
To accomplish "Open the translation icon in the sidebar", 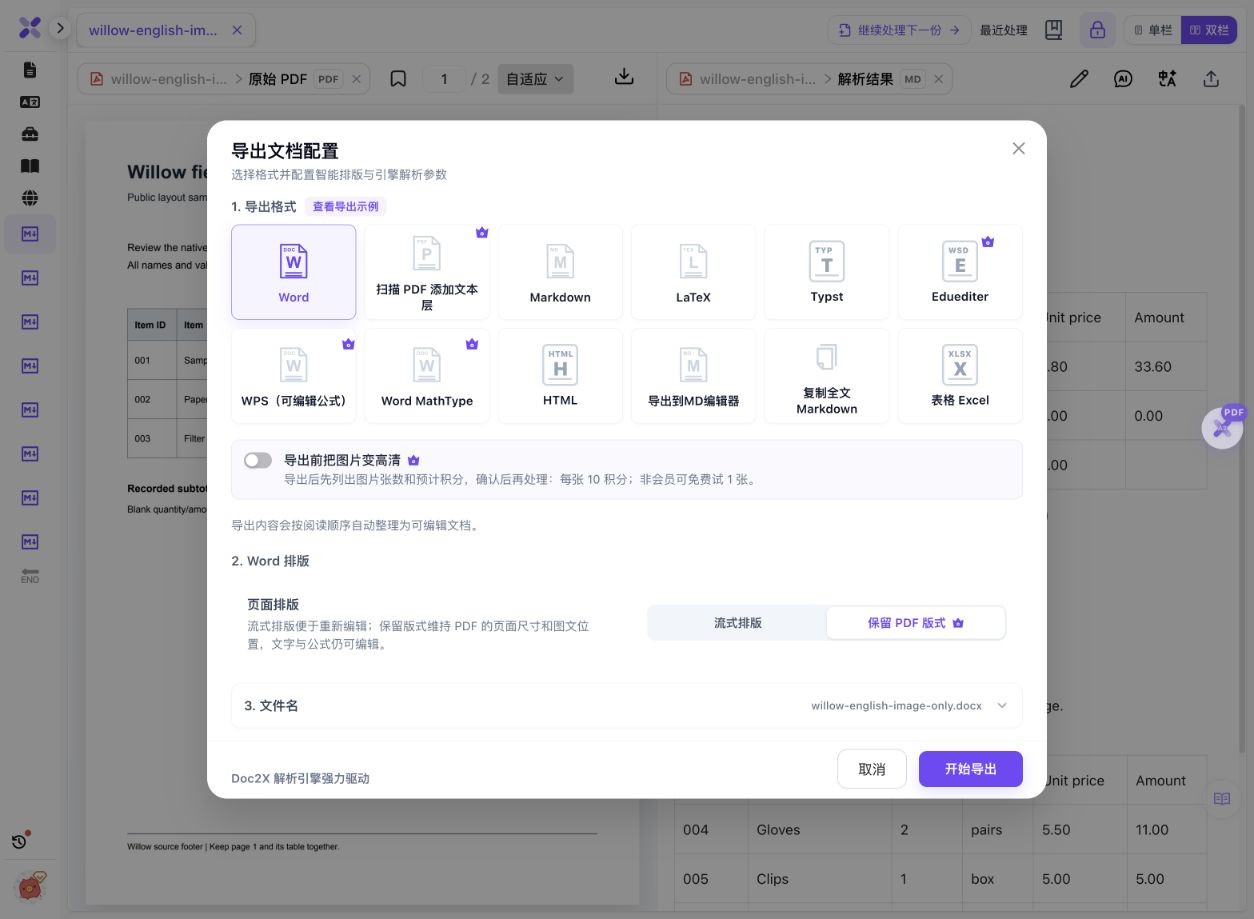I will coord(30,102).
